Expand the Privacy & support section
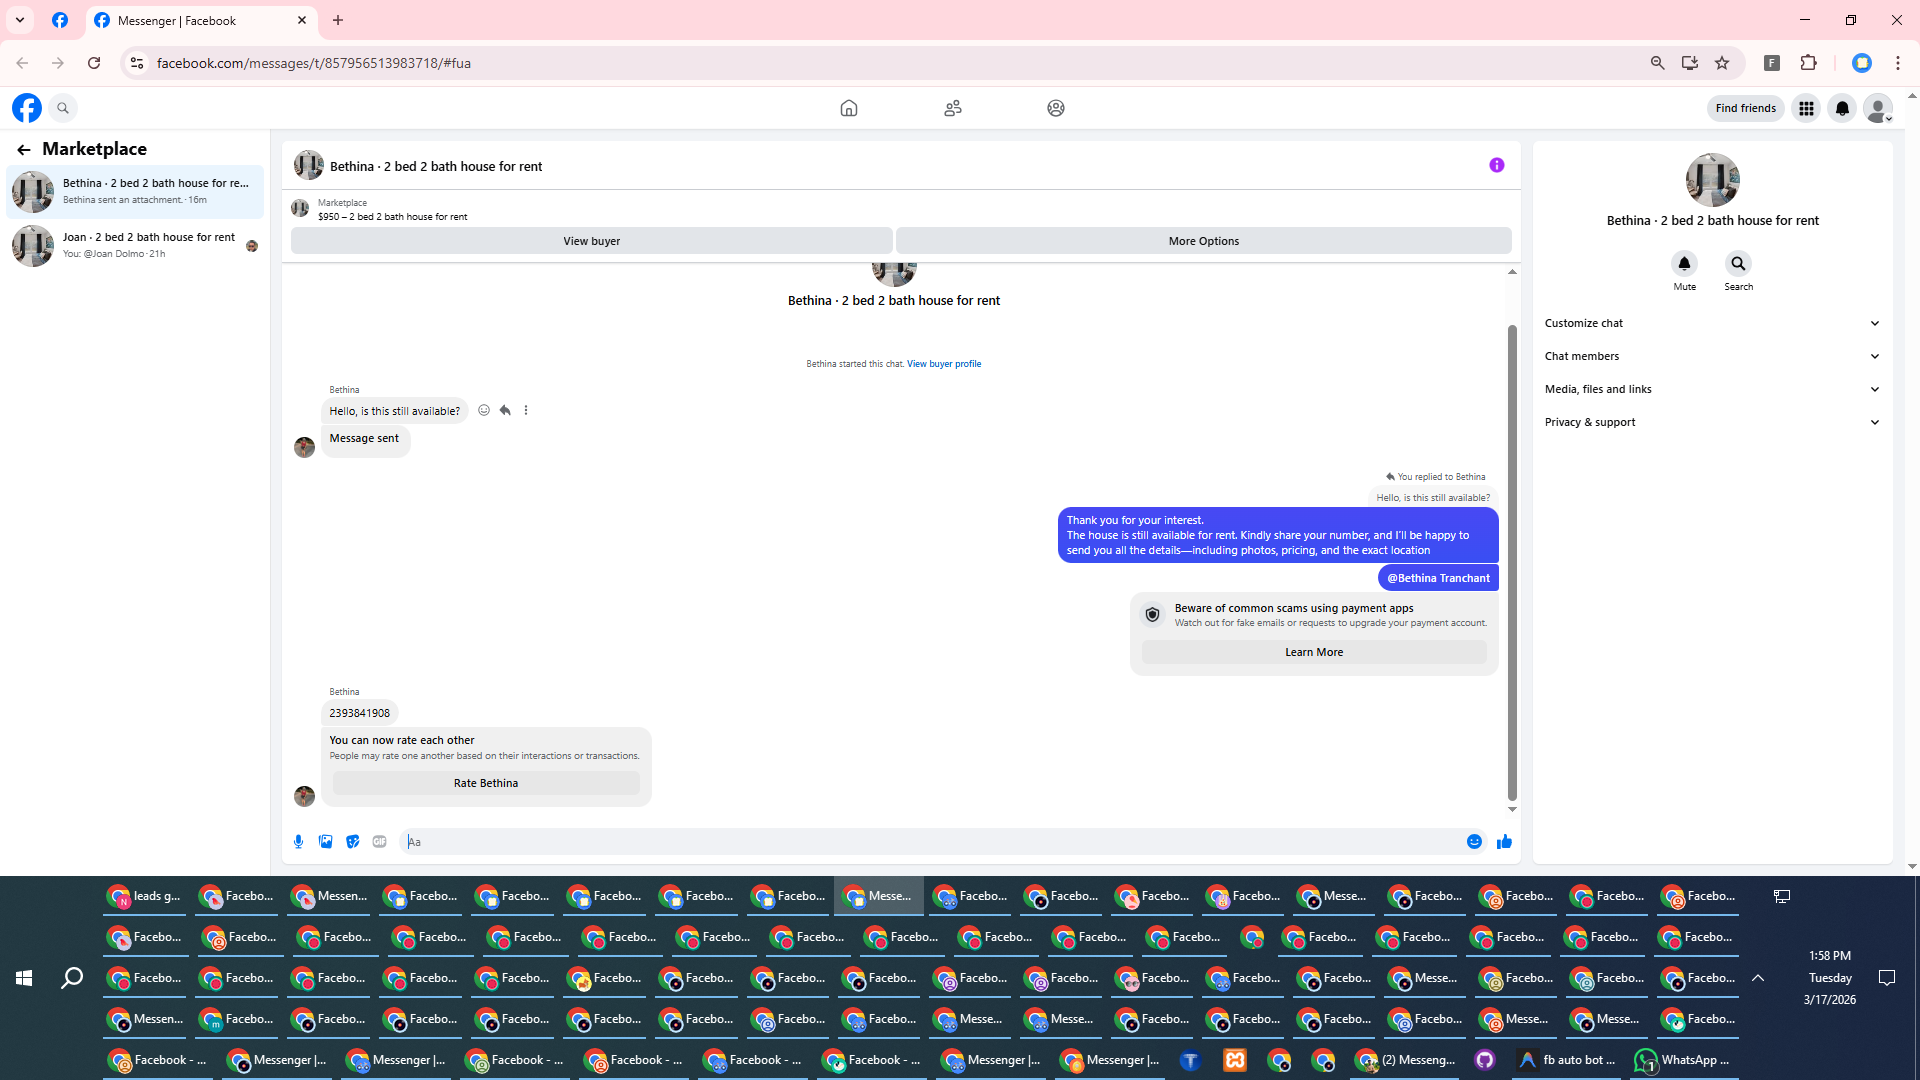The height and width of the screenshot is (1080, 1920). [1712, 422]
